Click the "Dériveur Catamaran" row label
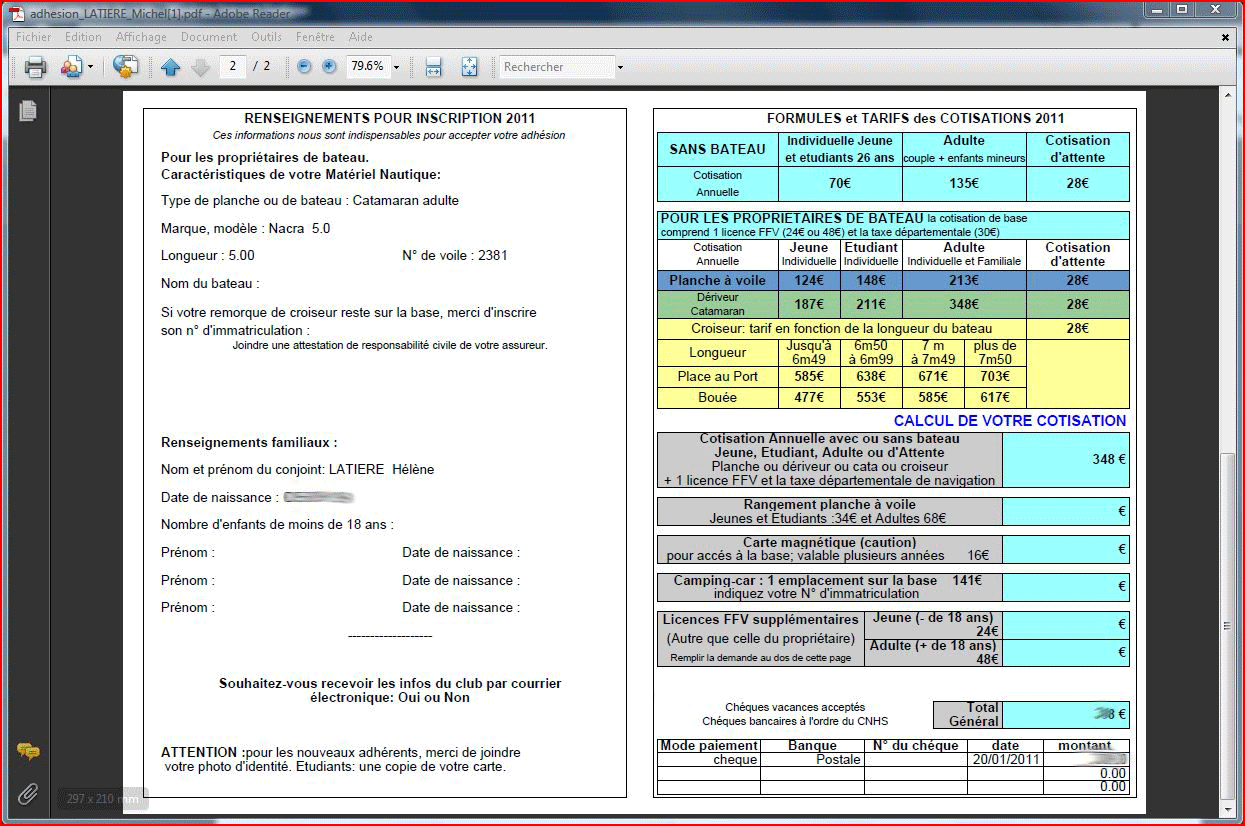The height and width of the screenshot is (826, 1245). pos(717,304)
